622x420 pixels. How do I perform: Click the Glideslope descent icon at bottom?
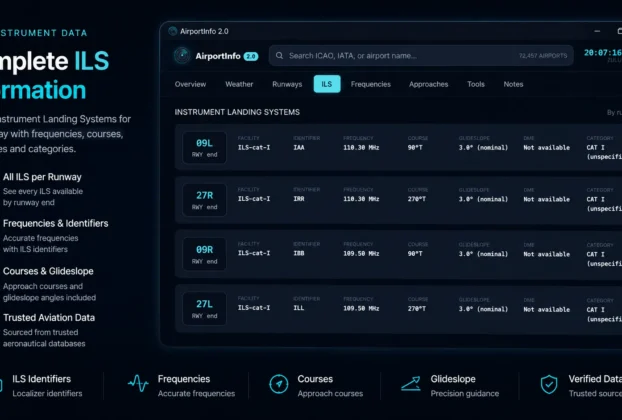411,384
